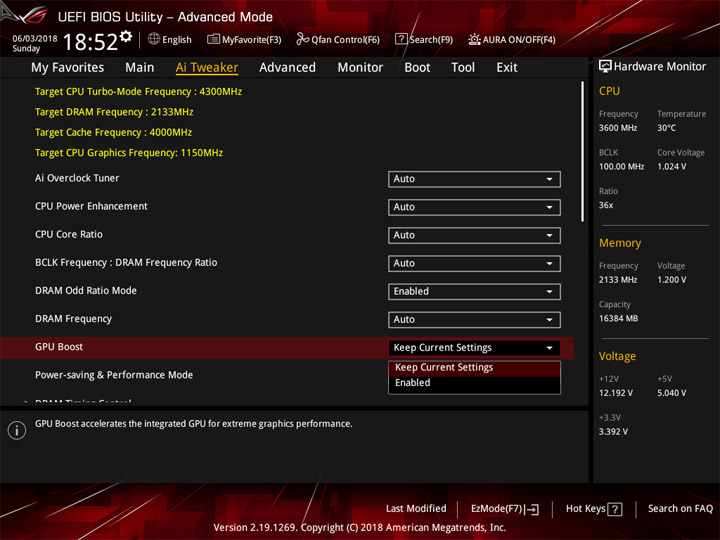
Task: Select the CPU Power Enhancement label
Action: coord(91,206)
